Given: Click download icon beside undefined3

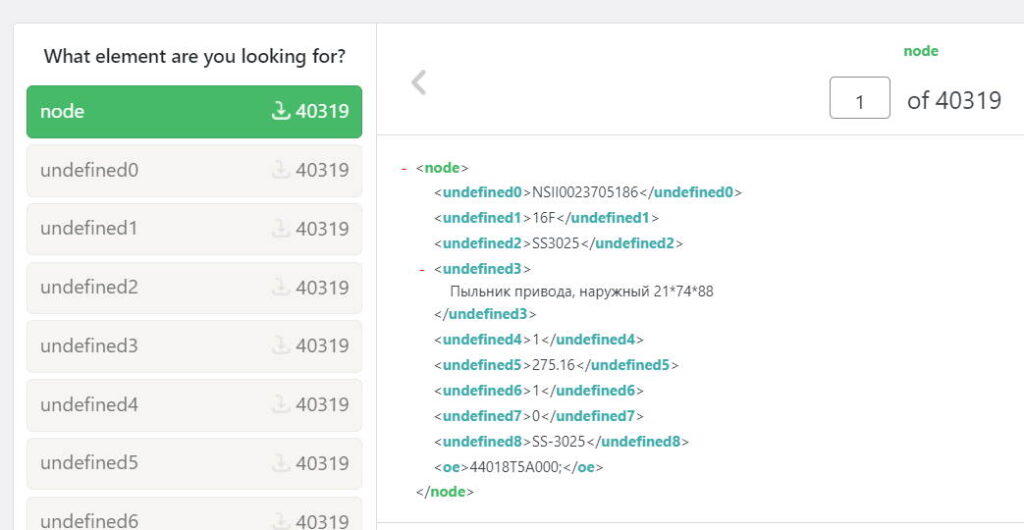Looking at the screenshot, I should [x=281, y=346].
